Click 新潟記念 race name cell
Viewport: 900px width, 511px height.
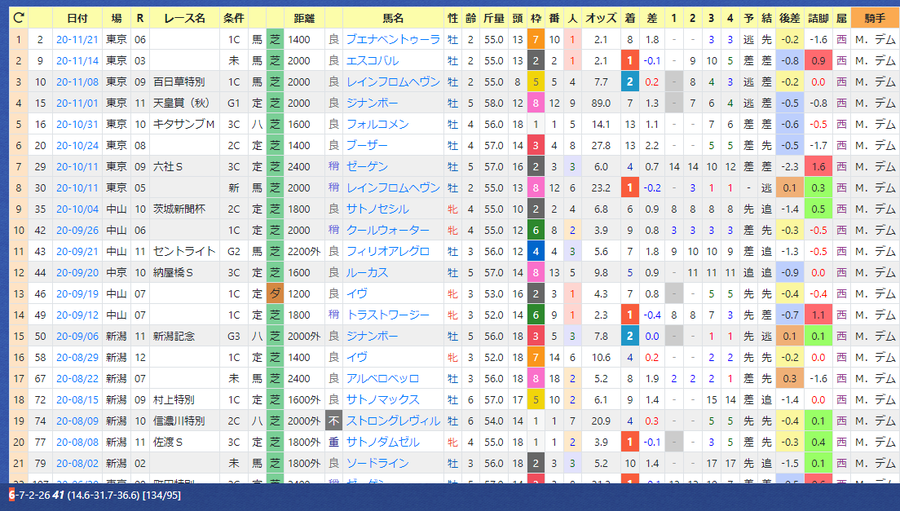pyautogui.click(x=184, y=336)
